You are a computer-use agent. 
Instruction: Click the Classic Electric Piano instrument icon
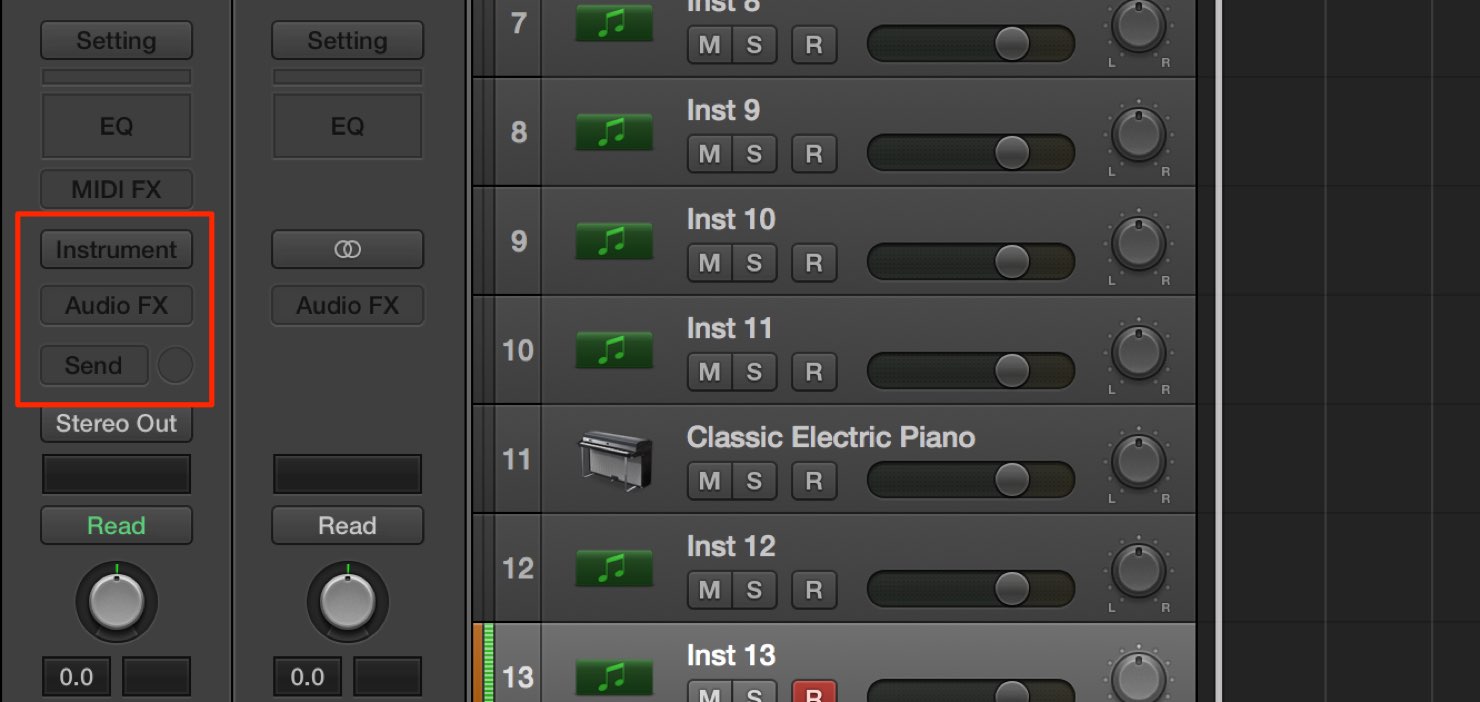(x=615, y=460)
